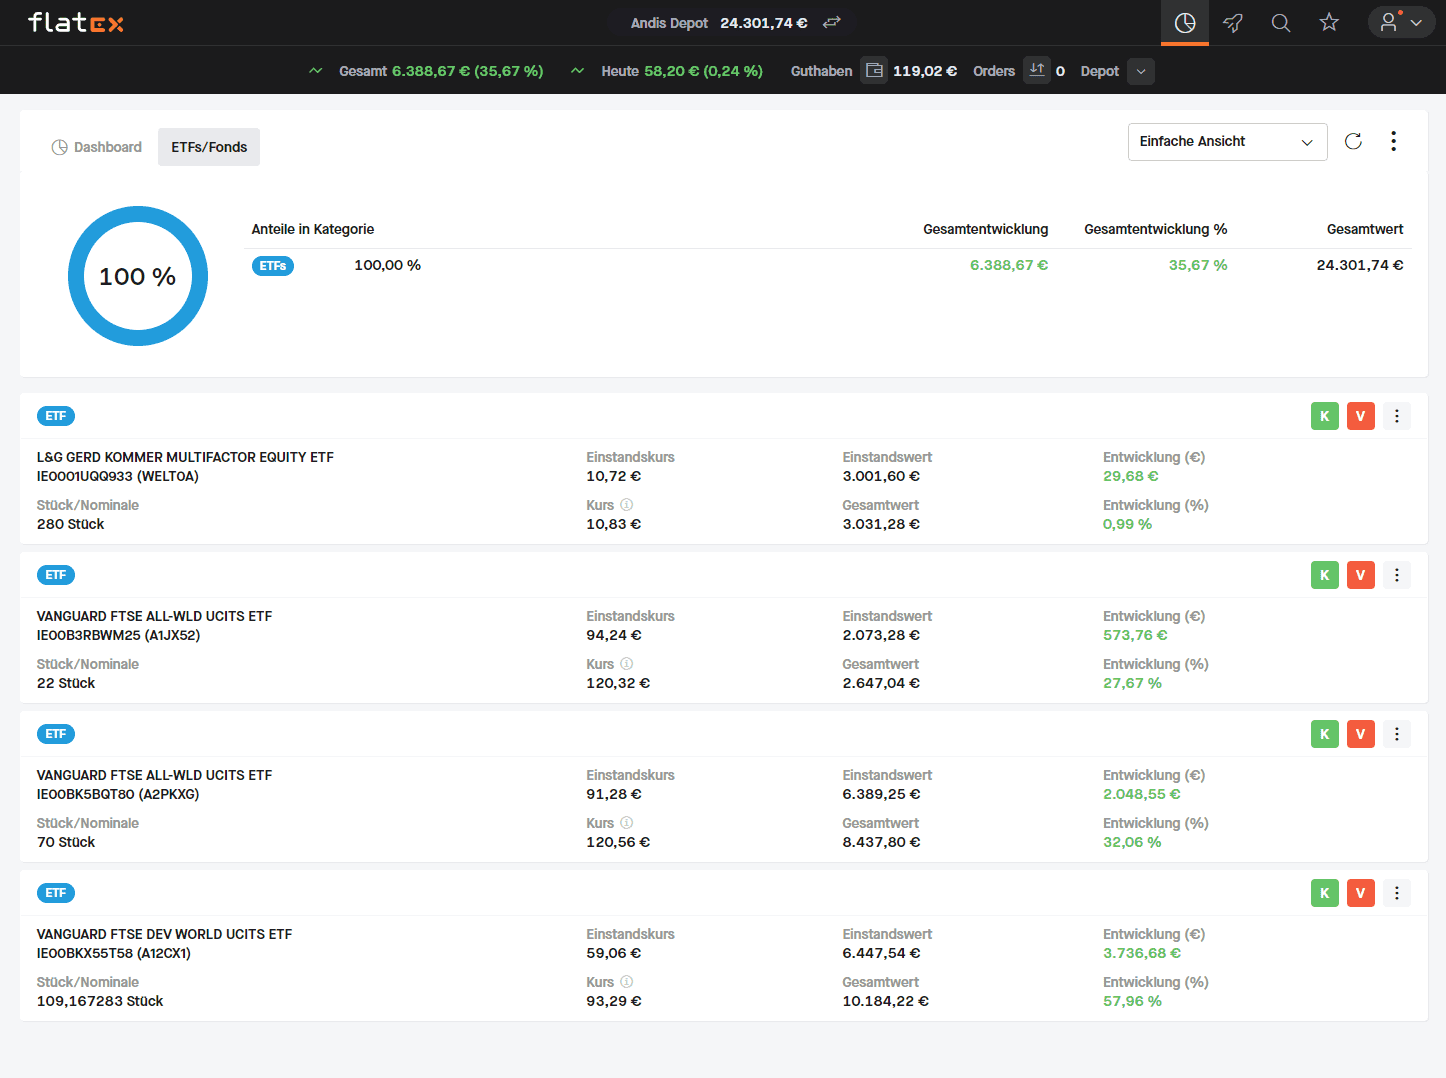Sell L&G Gerd Kommer ETF via V button
Screen dimensions: 1446x1078
[x=1361, y=416]
